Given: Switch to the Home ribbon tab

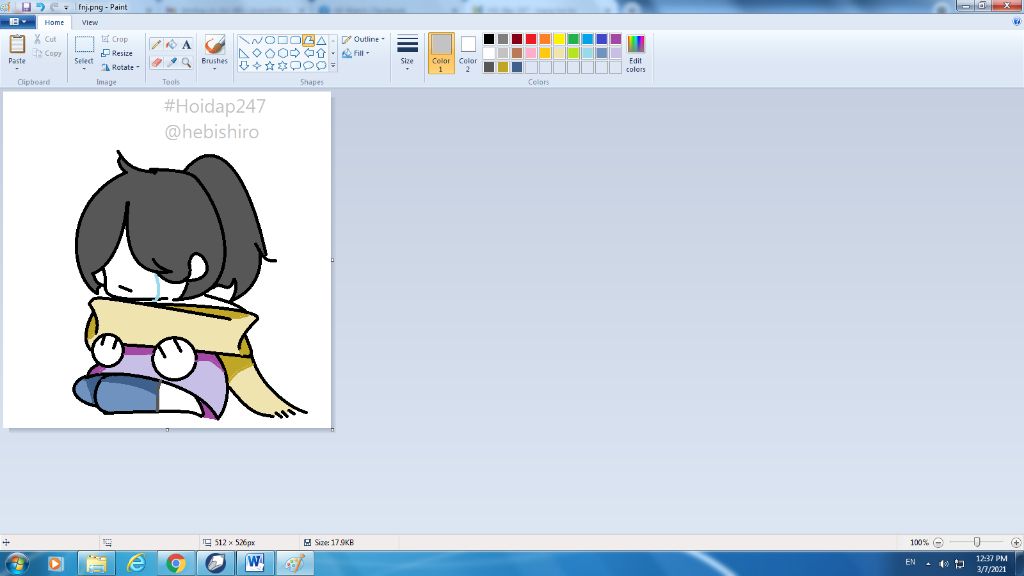Looking at the screenshot, I should 54,22.
